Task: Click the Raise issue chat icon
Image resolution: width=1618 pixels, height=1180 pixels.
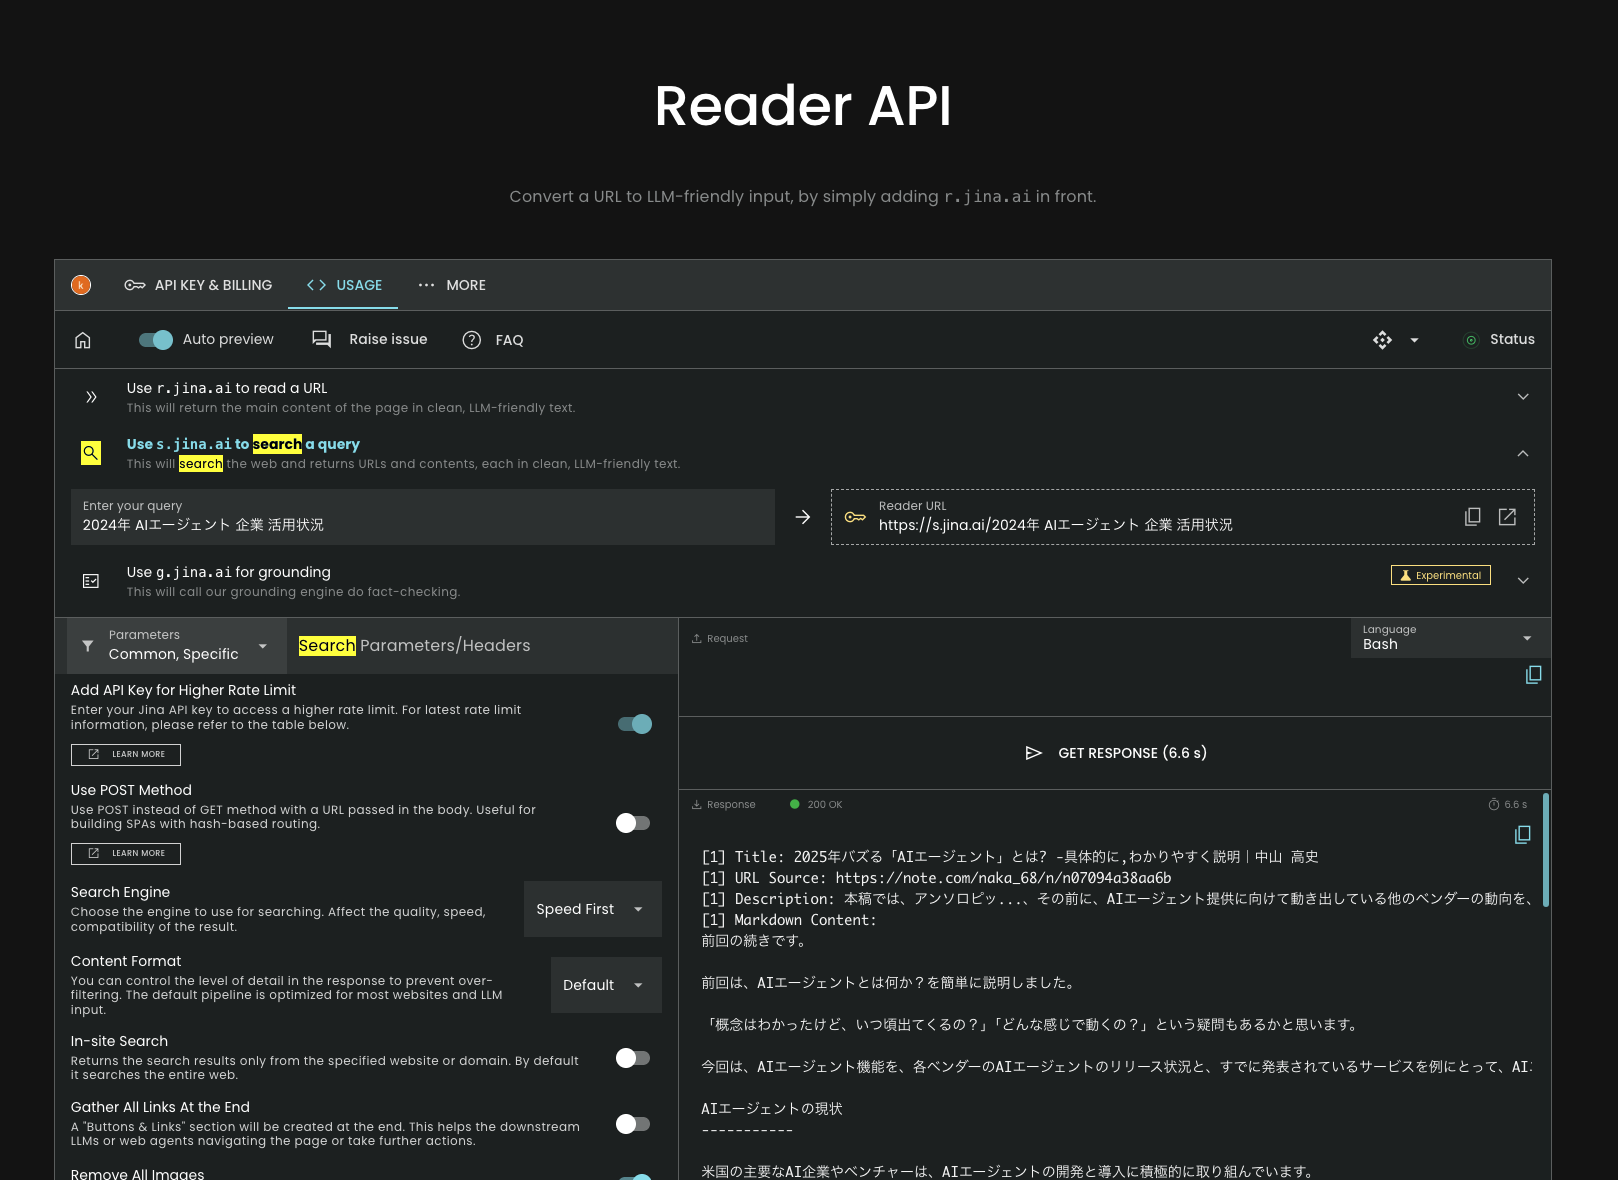Action: point(321,340)
